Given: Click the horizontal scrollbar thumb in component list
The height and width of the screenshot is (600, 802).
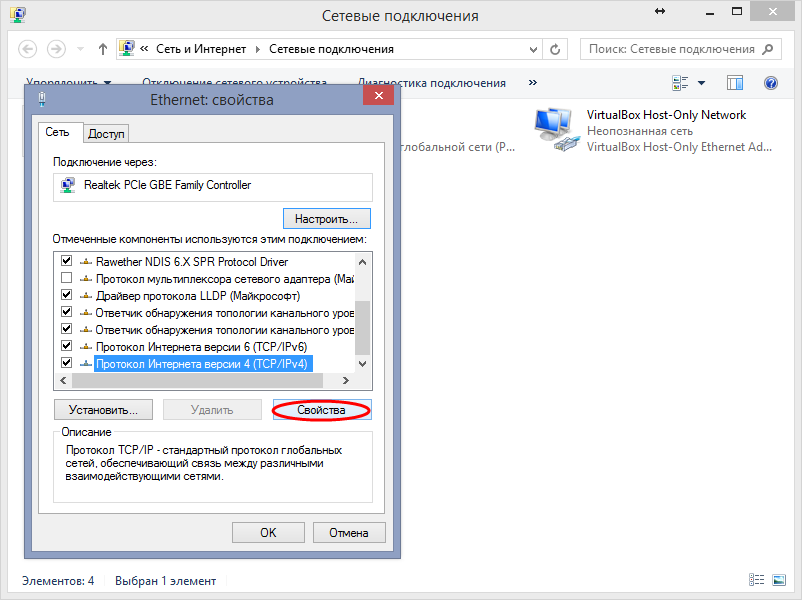Looking at the screenshot, I should pyautogui.click(x=197, y=381).
